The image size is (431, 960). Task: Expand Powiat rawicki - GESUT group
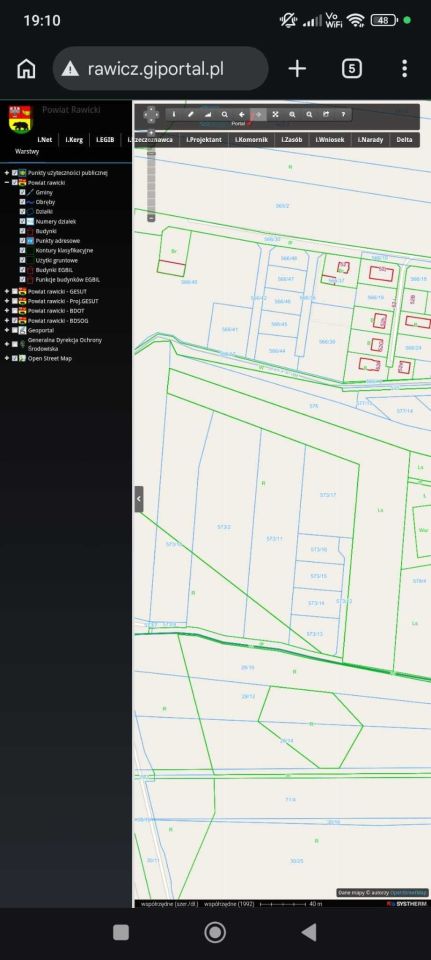[x=7, y=291]
